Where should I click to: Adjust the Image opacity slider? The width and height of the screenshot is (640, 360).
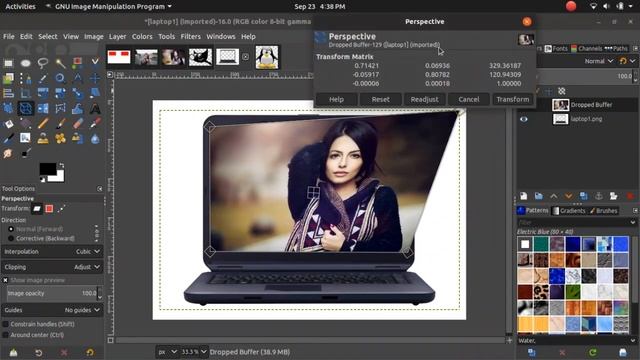[52, 293]
